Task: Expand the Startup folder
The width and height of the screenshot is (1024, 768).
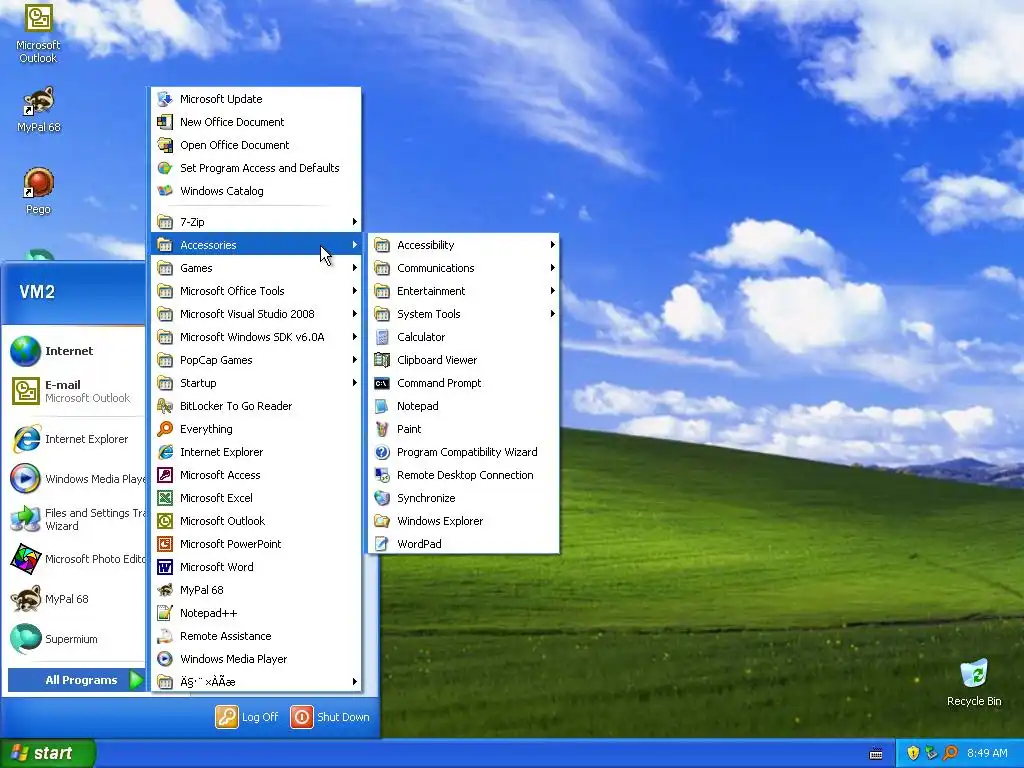Action: click(256, 383)
